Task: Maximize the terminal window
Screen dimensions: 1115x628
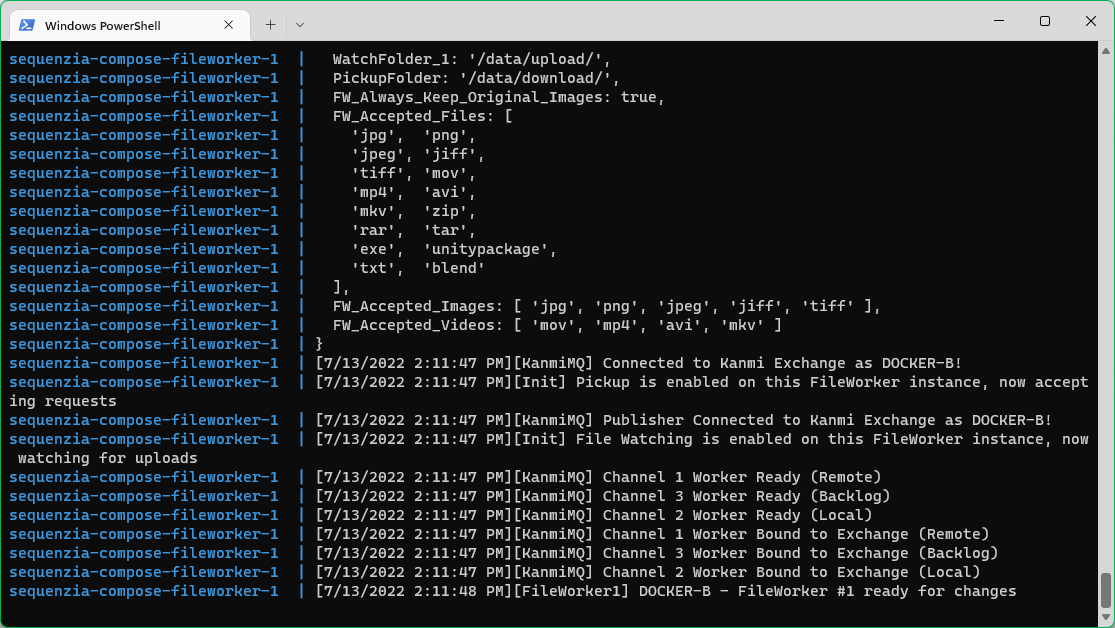Action: (x=1045, y=21)
